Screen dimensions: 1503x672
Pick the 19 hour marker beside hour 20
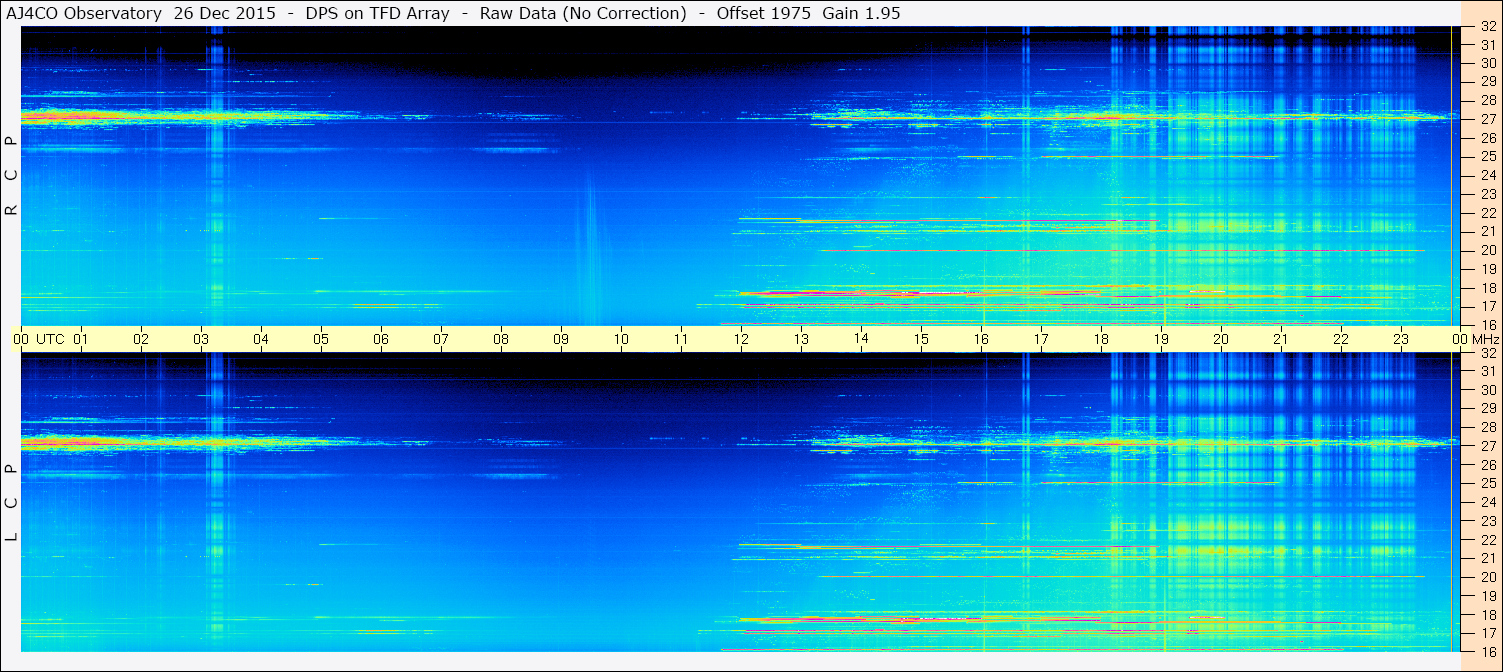(x=1161, y=339)
